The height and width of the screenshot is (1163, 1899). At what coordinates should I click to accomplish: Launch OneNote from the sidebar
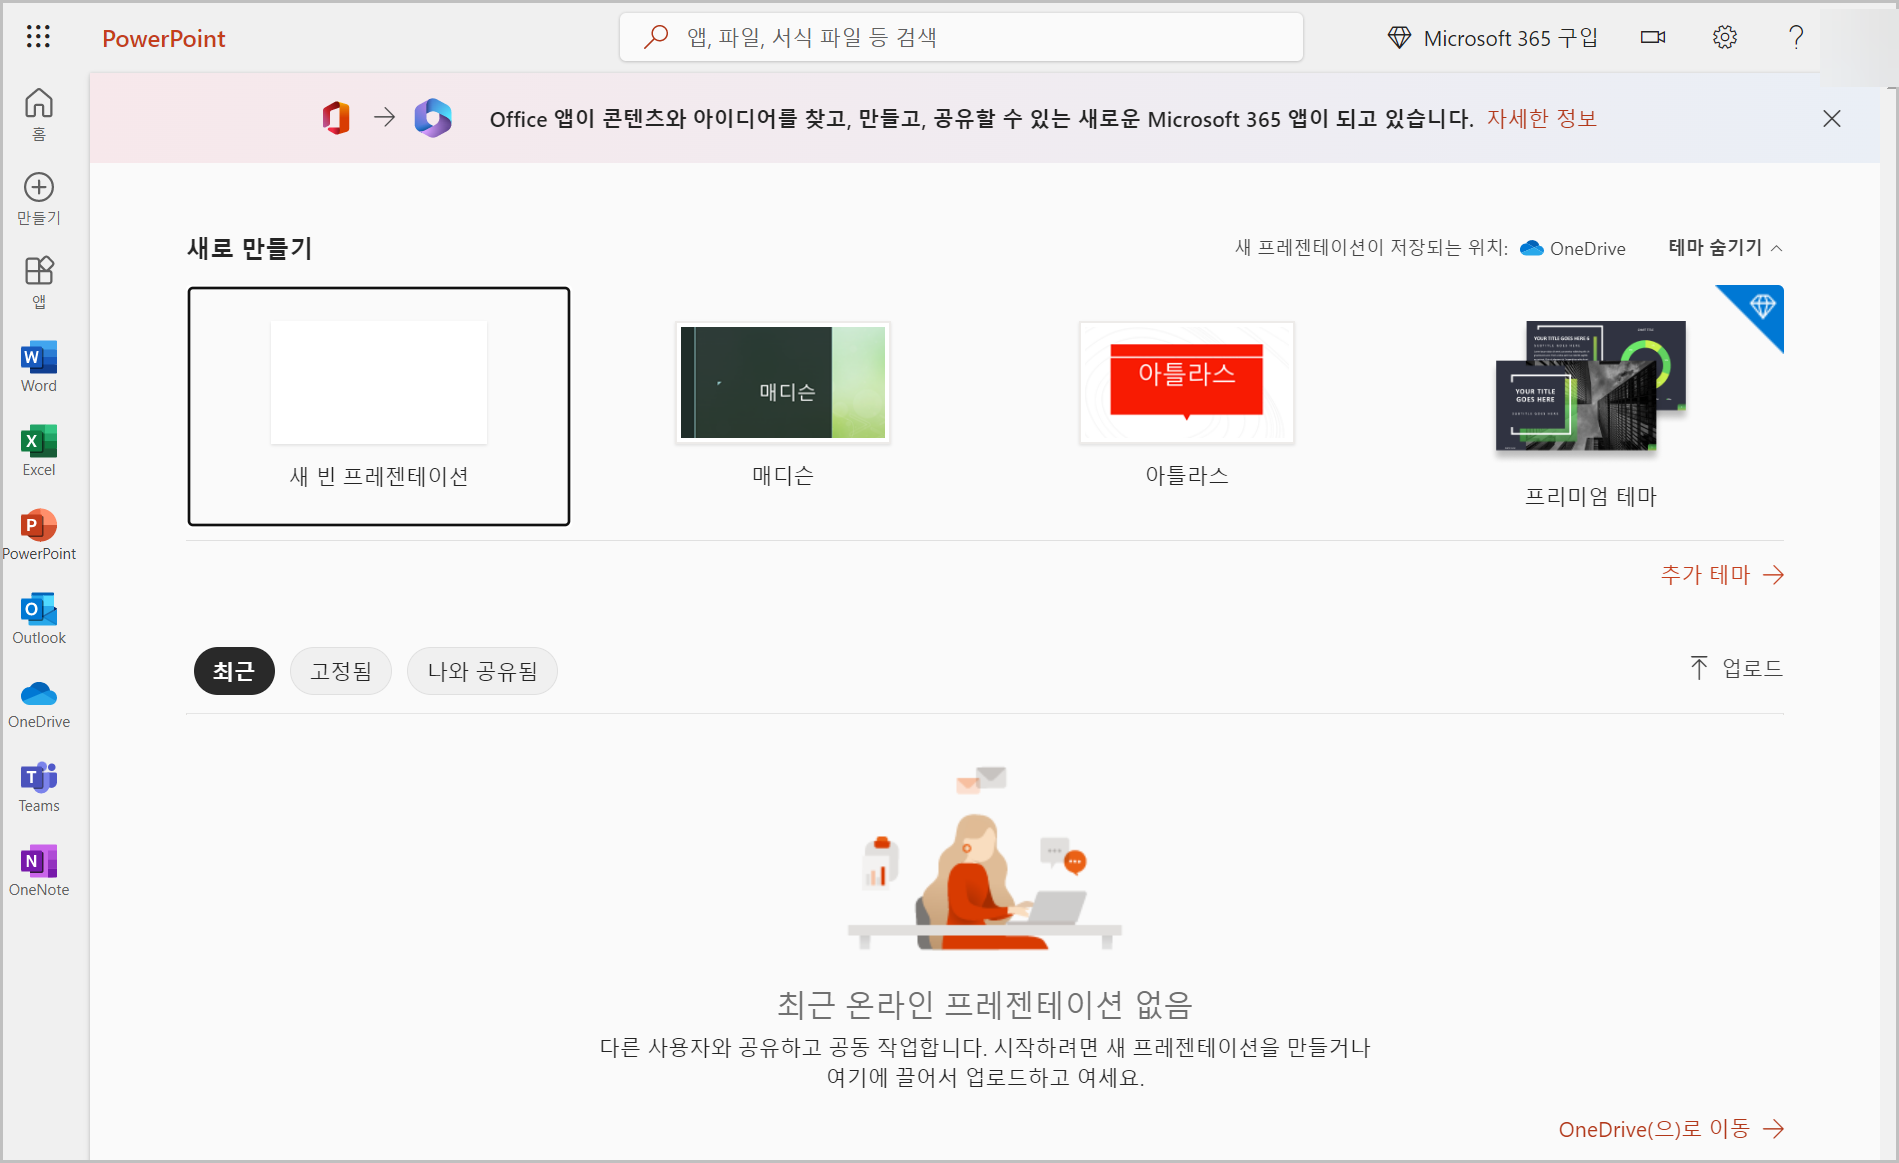(x=39, y=871)
